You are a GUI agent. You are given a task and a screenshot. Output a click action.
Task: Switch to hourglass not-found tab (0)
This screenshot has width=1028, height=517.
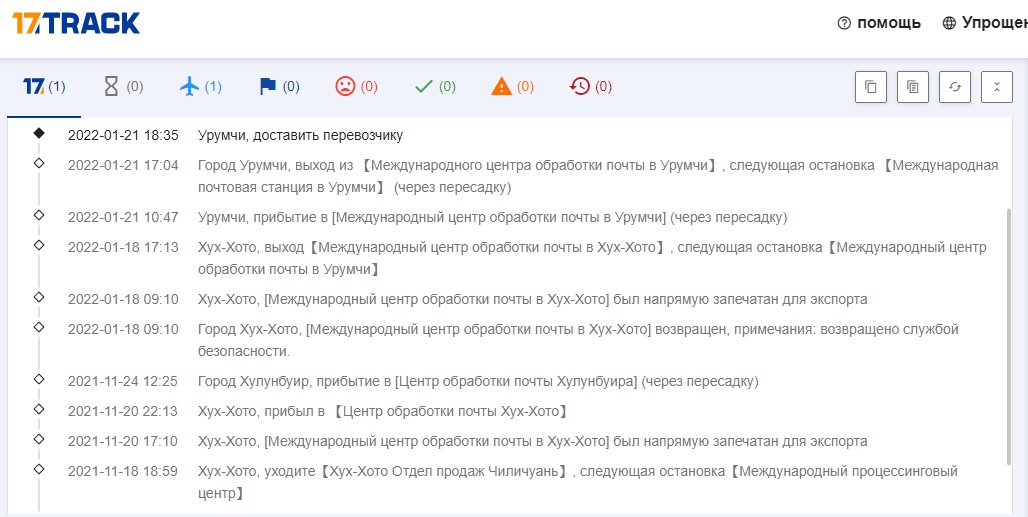tap(124, 86)
